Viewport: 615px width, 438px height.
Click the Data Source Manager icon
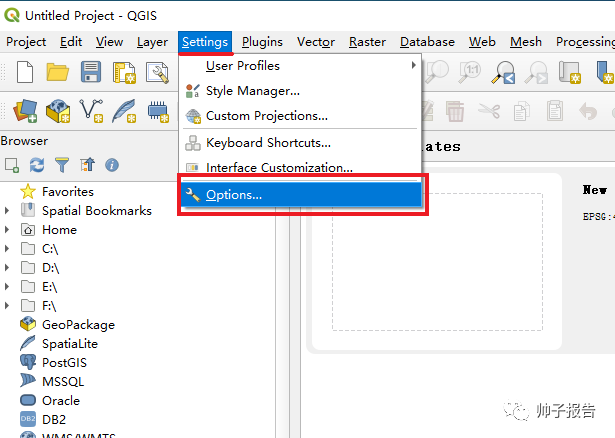(x=25, y=111)
